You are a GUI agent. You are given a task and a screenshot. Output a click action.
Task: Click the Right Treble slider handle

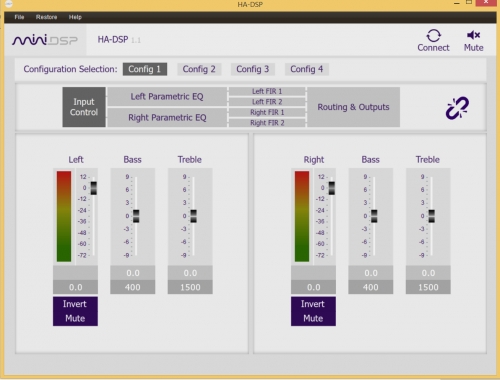431,216
